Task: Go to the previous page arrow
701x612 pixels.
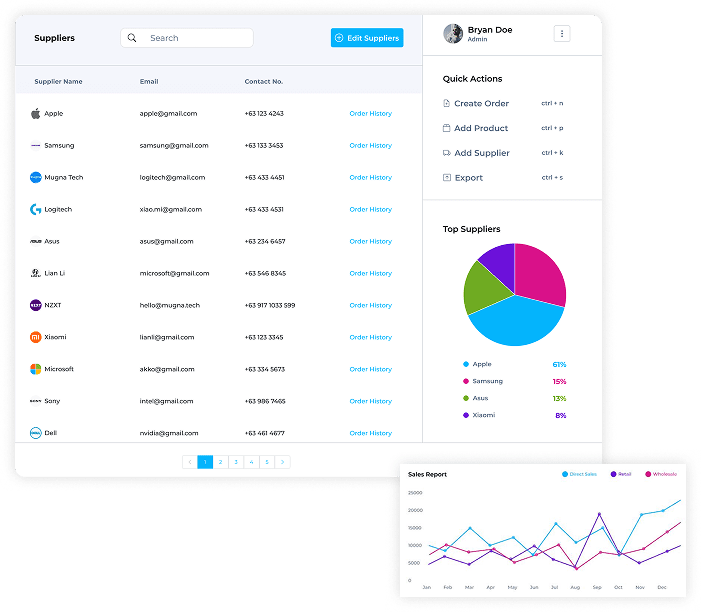Action: coord(189,462)
